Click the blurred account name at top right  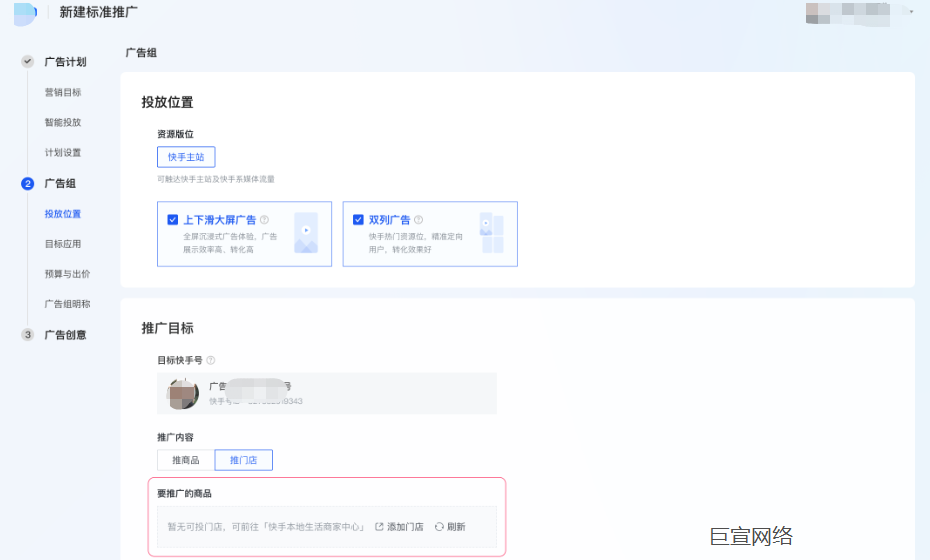point(848,14)
